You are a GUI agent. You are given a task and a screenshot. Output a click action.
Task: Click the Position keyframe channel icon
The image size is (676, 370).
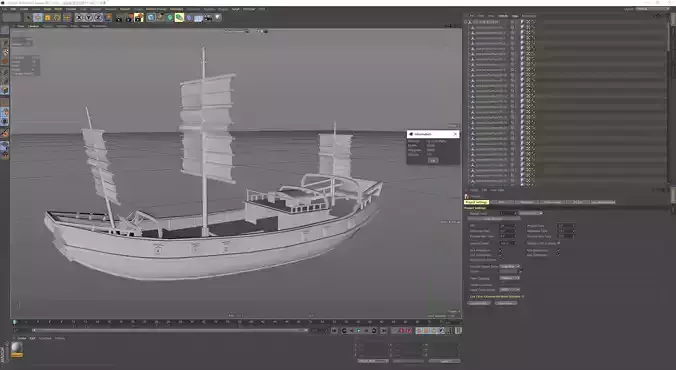pyautogui.click(x=419, y=331)
